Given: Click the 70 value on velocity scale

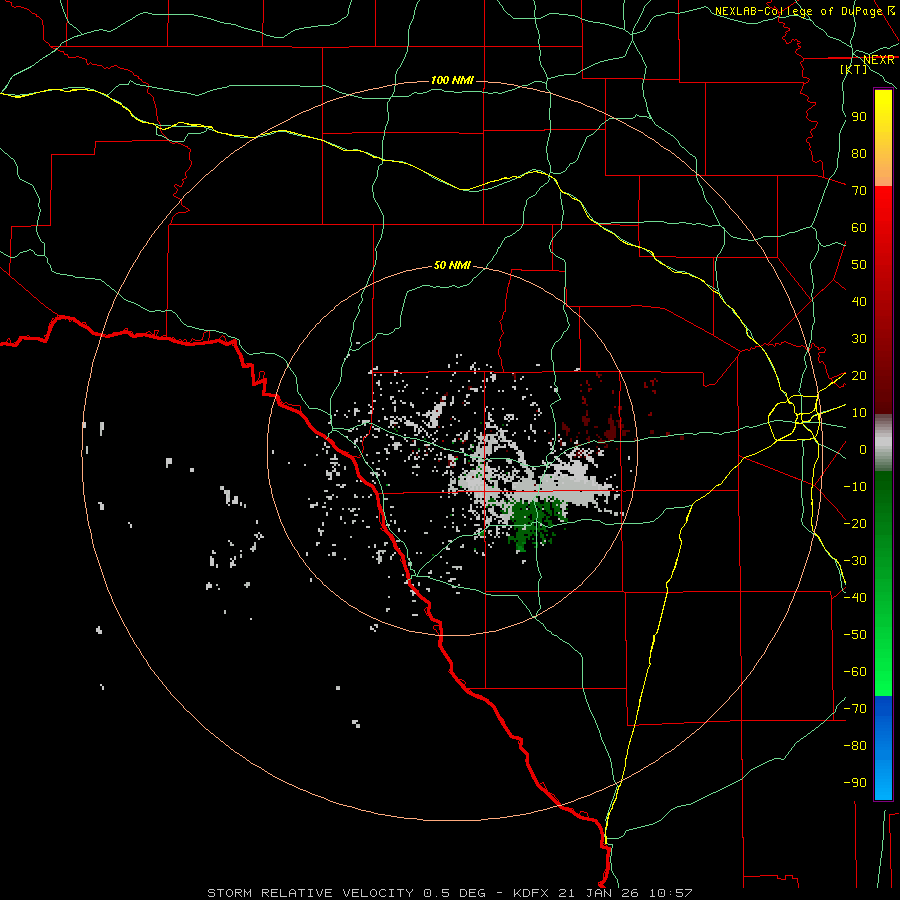Looking at the screenshot, I should pyautogui.click(x=859, y=191).
